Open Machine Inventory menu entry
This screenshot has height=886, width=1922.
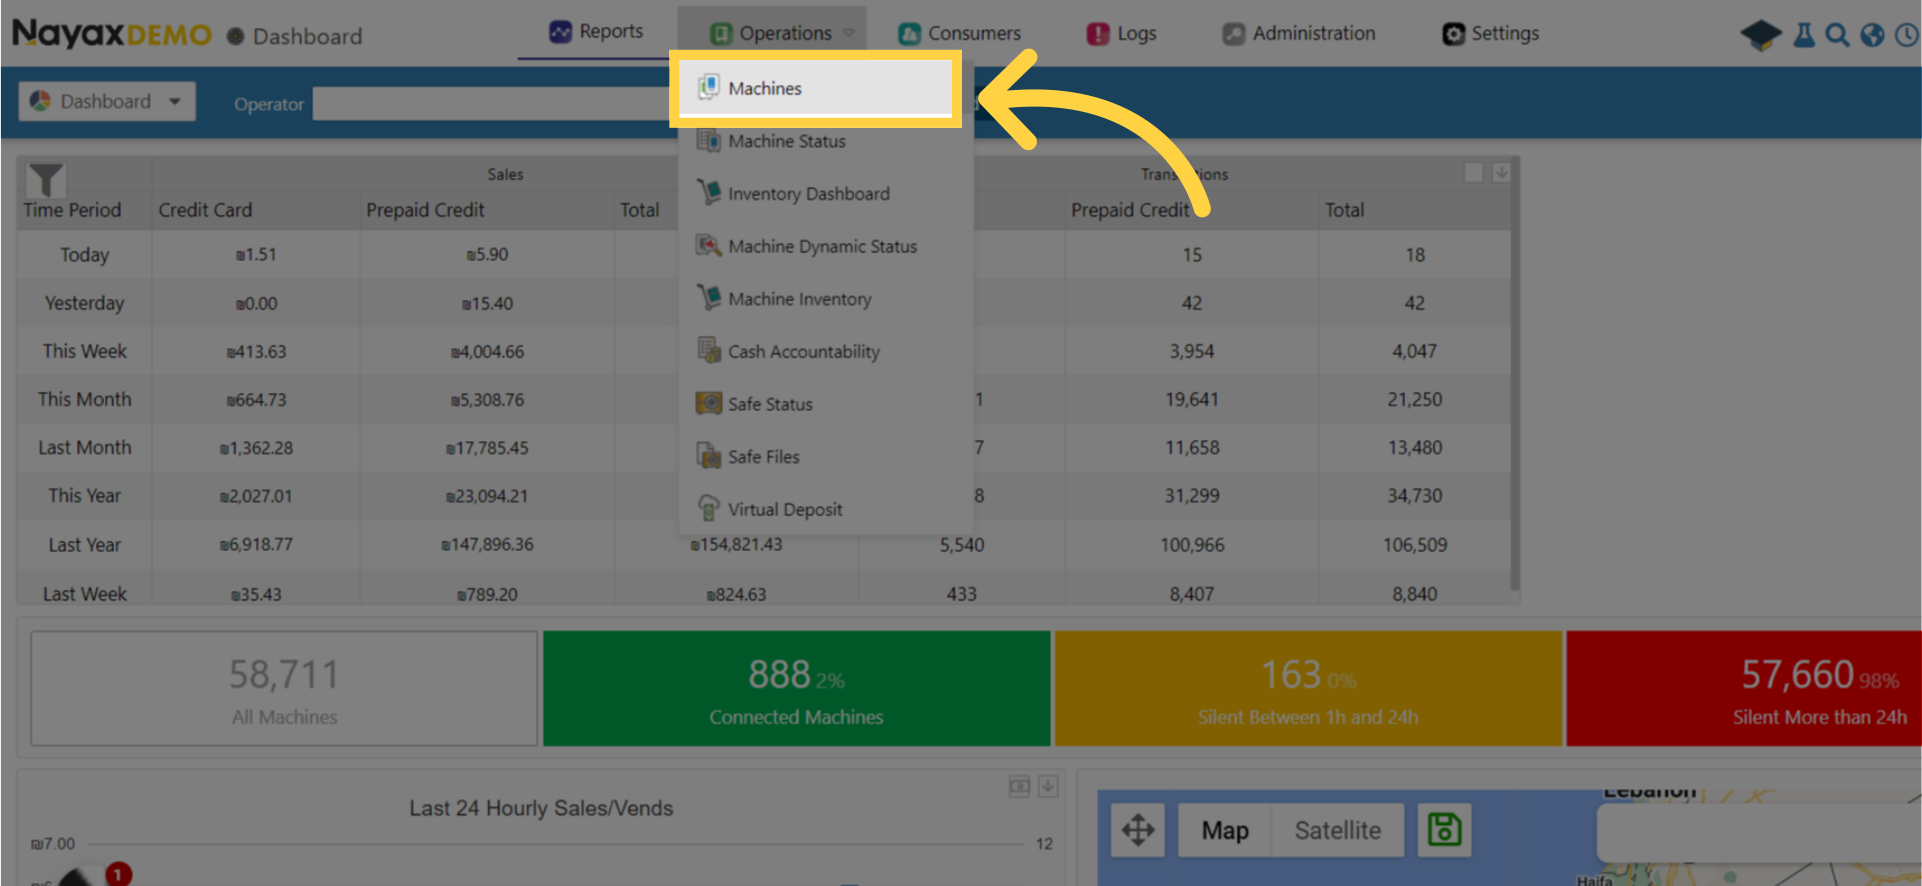point(799,299)
